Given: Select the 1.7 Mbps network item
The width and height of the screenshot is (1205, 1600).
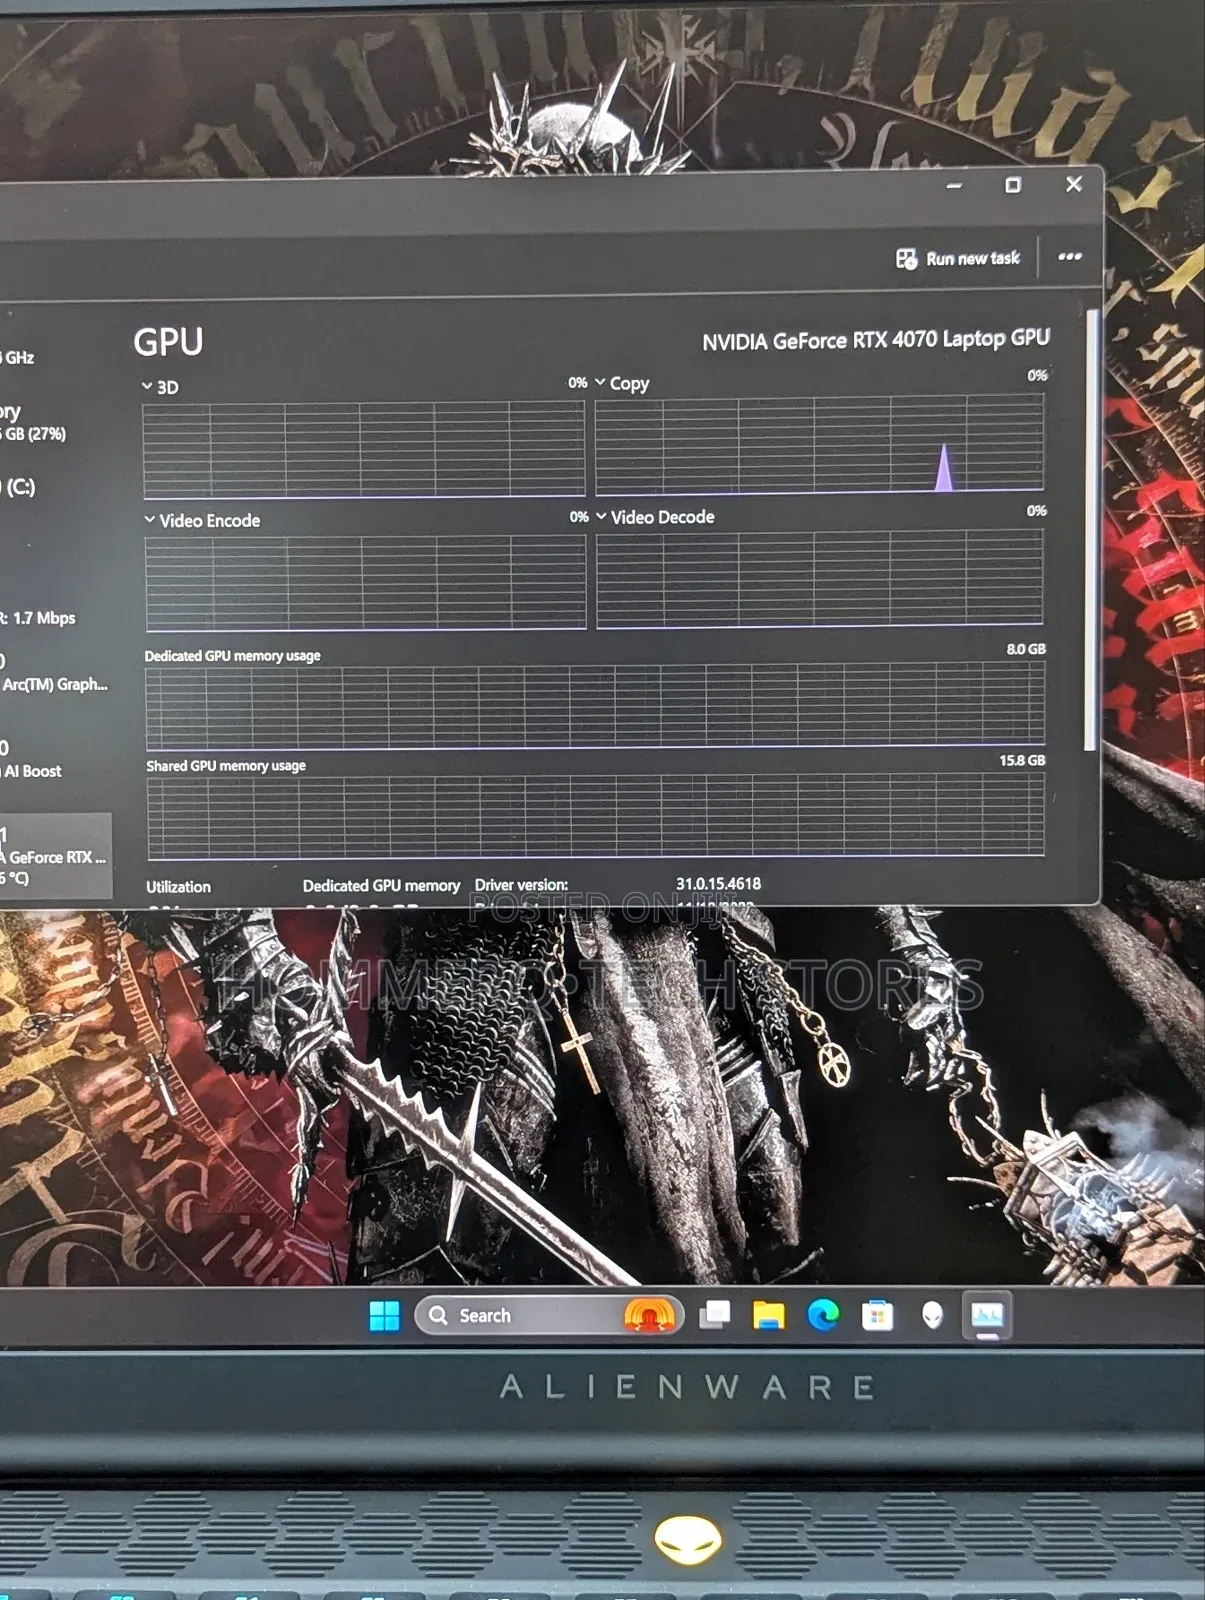Looking at the screenshot, I should click(x=40, y=618).
